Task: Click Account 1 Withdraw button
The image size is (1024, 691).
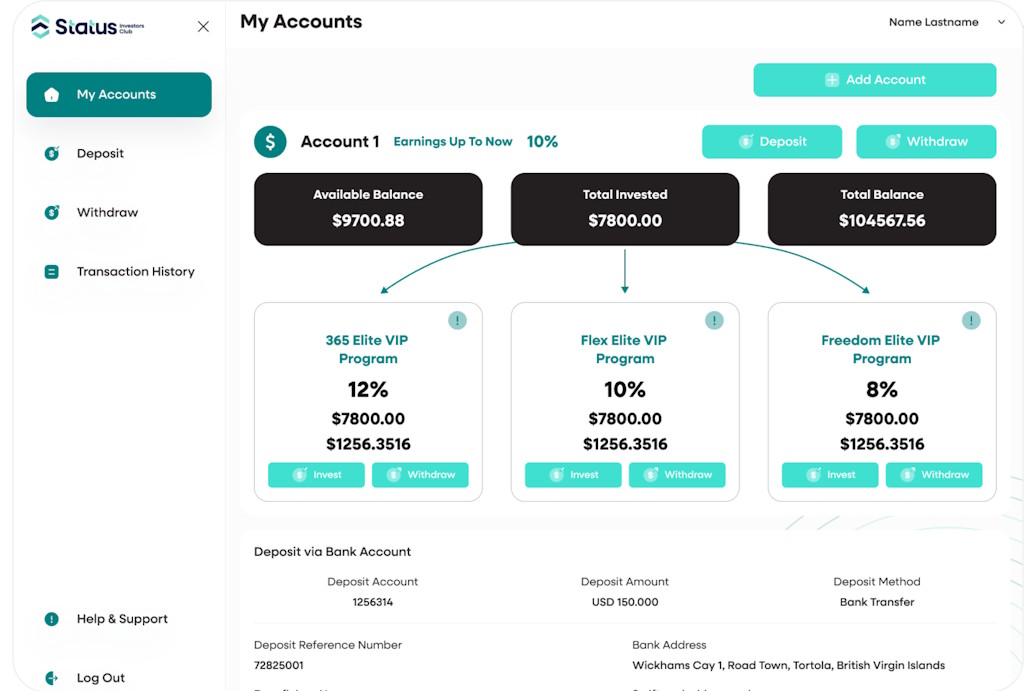Action: pos(926,142)
